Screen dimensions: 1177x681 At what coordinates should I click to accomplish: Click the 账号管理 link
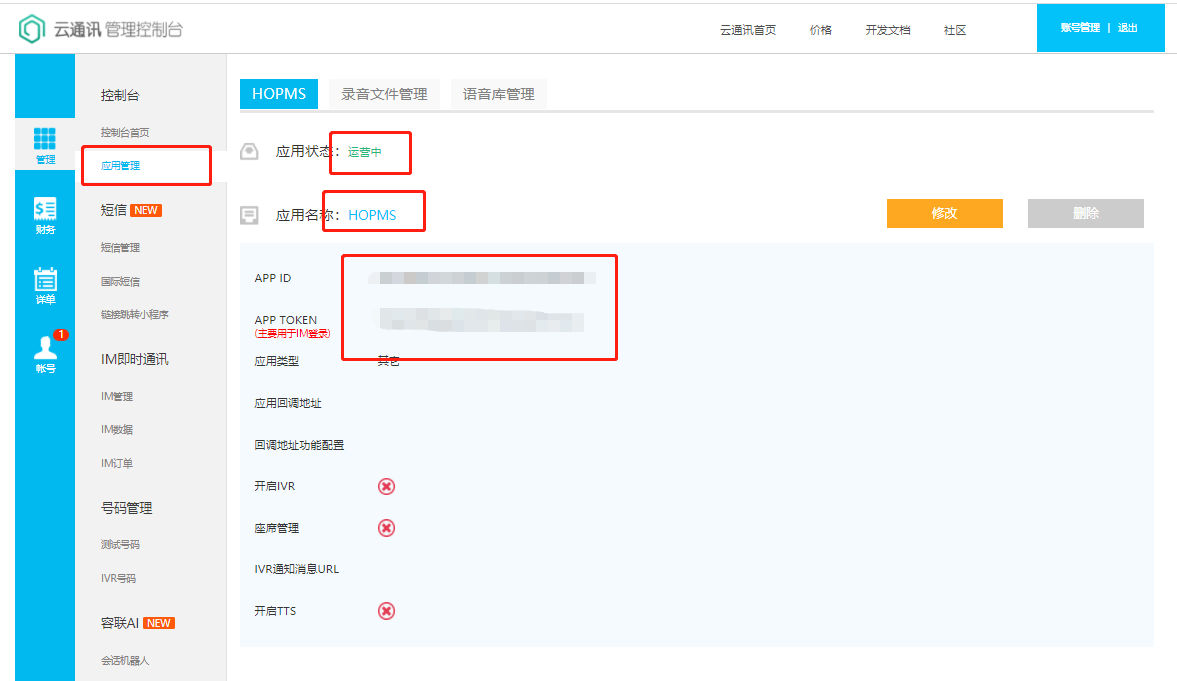point(1080,28)
